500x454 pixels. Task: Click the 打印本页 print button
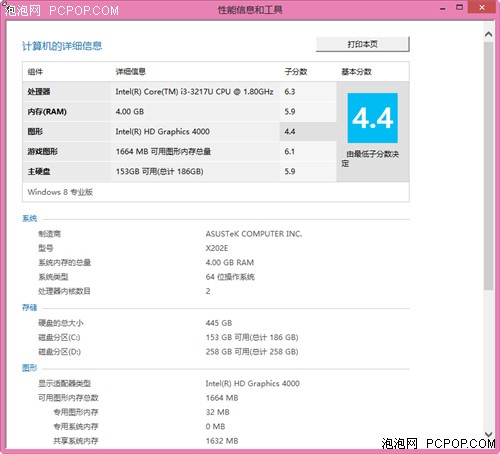click(362, 44)
